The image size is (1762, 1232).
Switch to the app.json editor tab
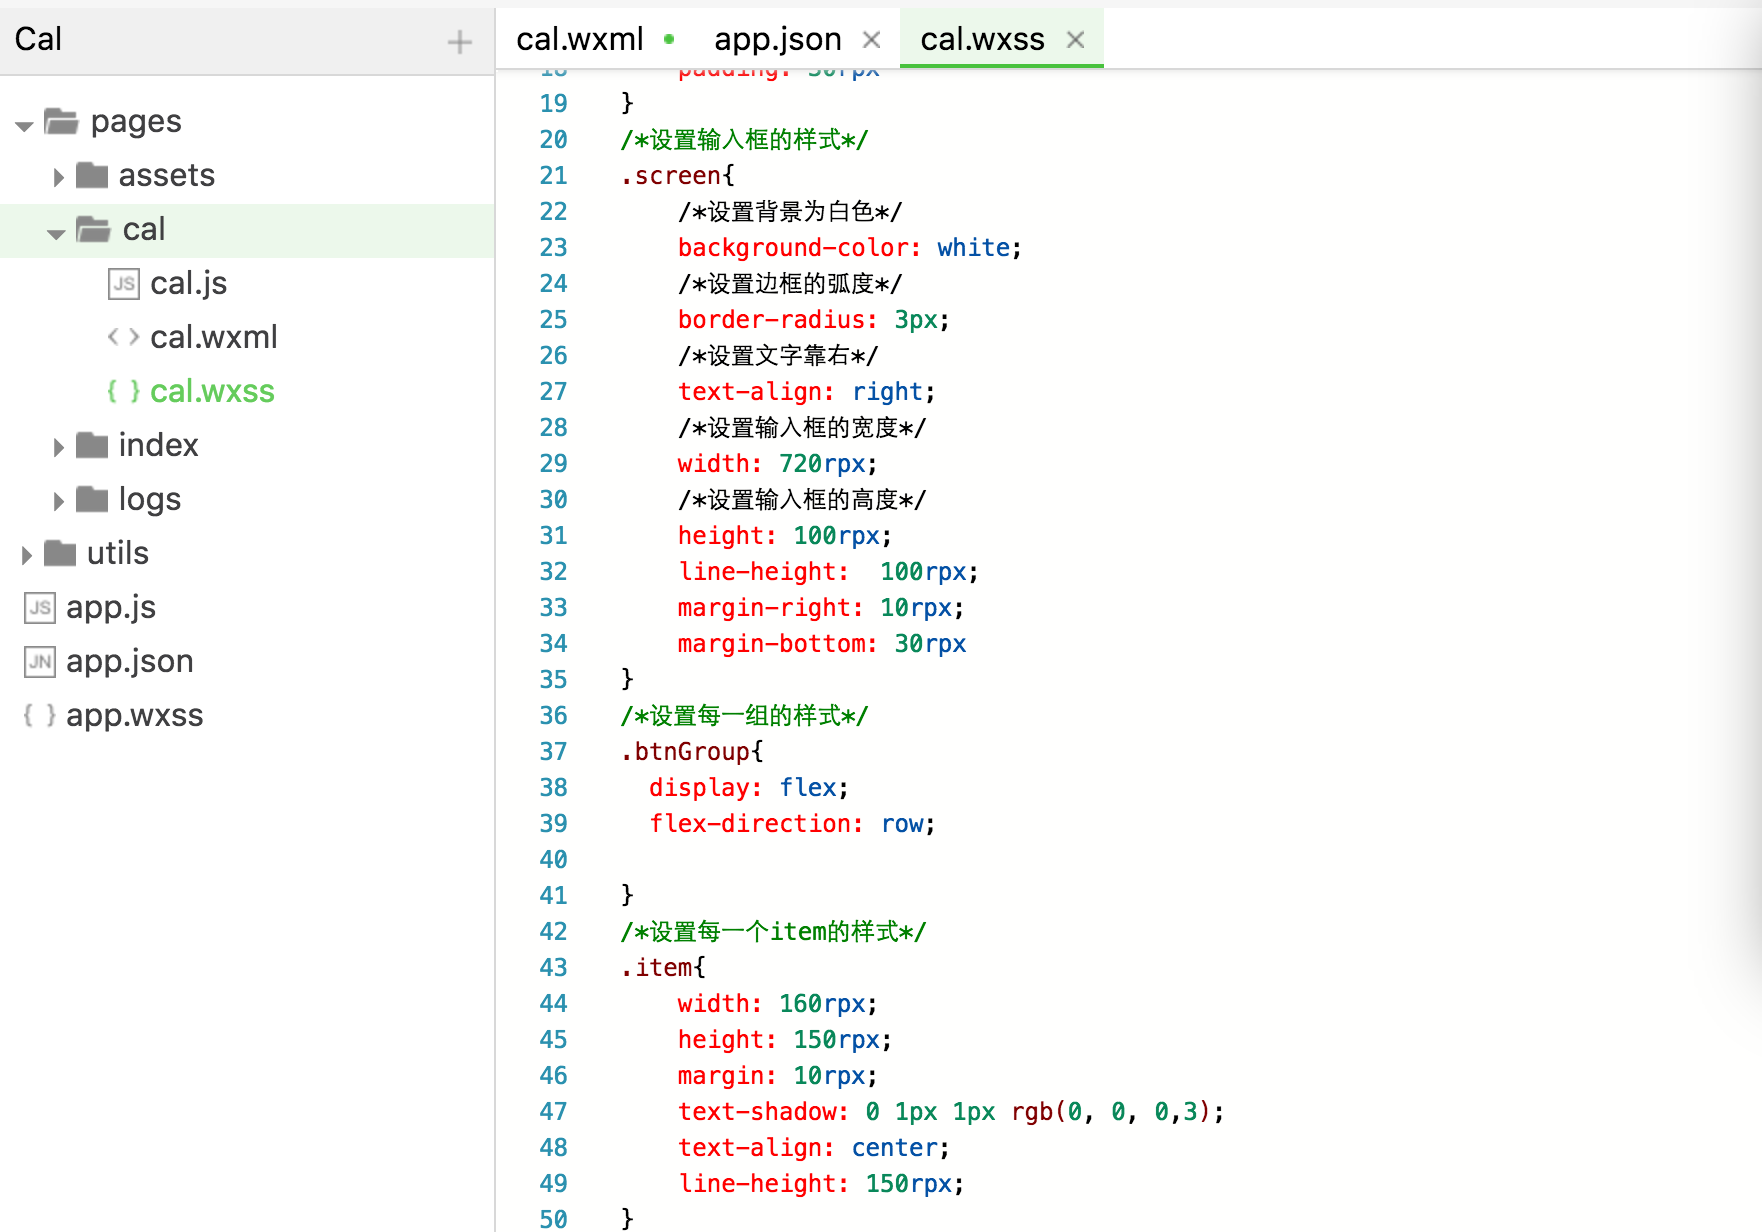tap(778, 39)
